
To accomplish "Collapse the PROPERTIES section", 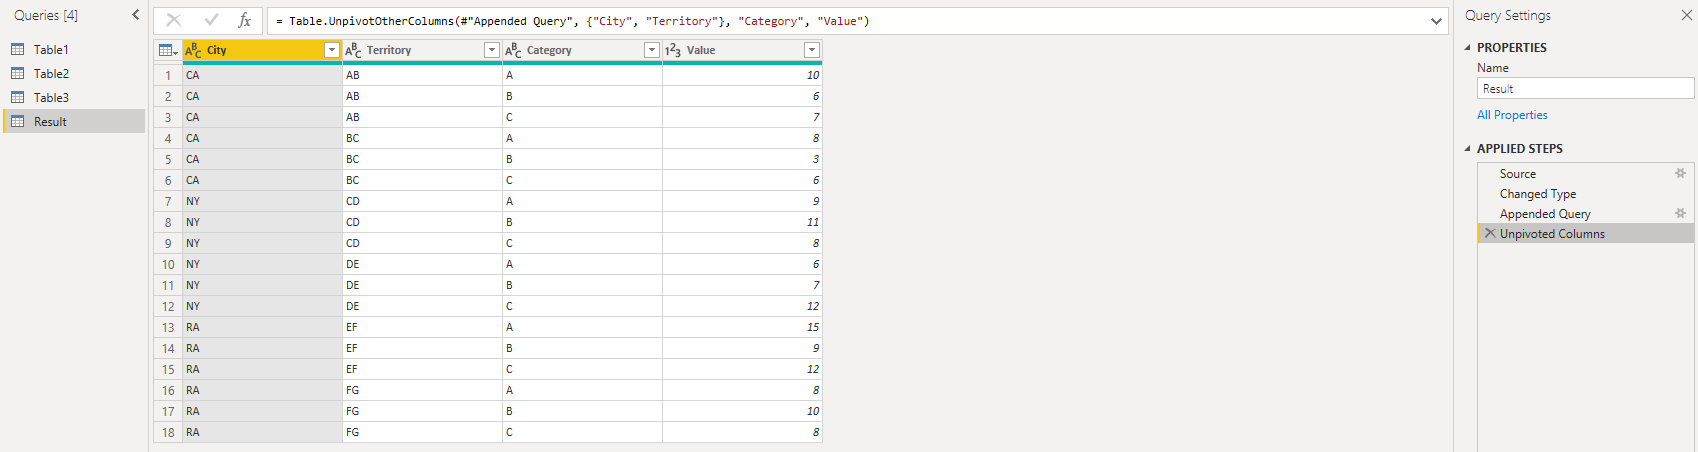I will (x=1468, y=47).
